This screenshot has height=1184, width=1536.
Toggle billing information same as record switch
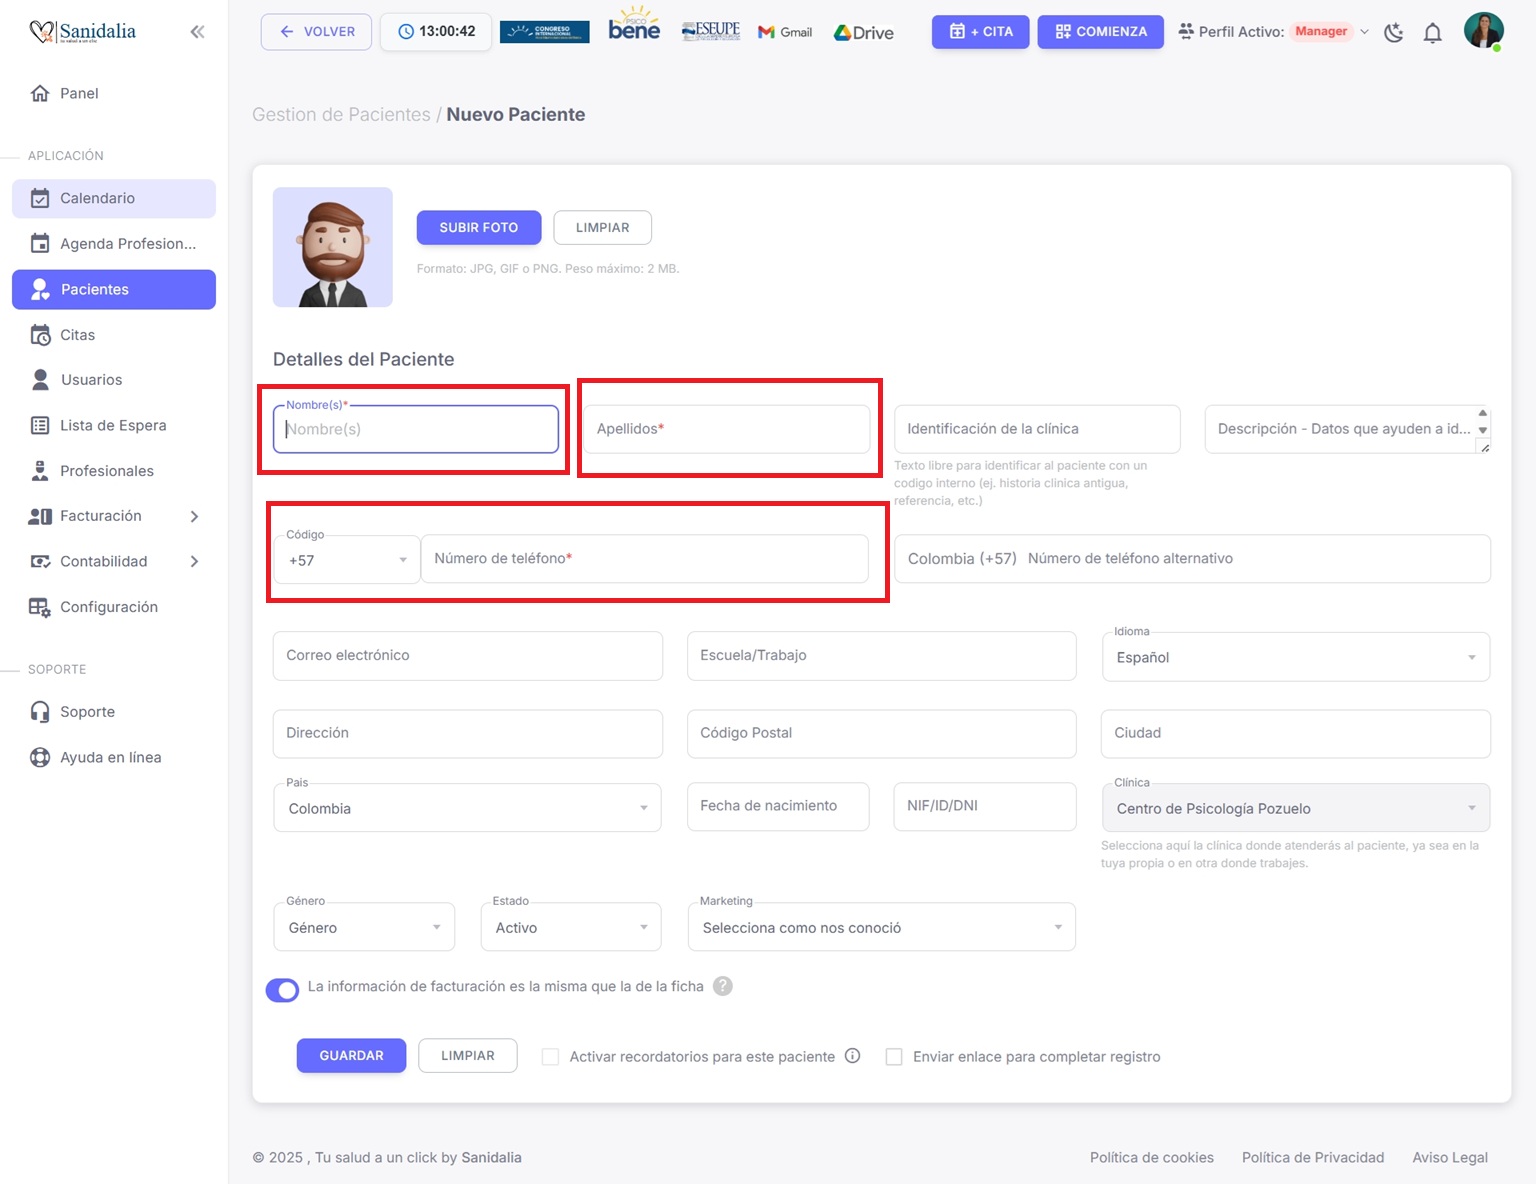pyautogui.click(x=282, y=990)
